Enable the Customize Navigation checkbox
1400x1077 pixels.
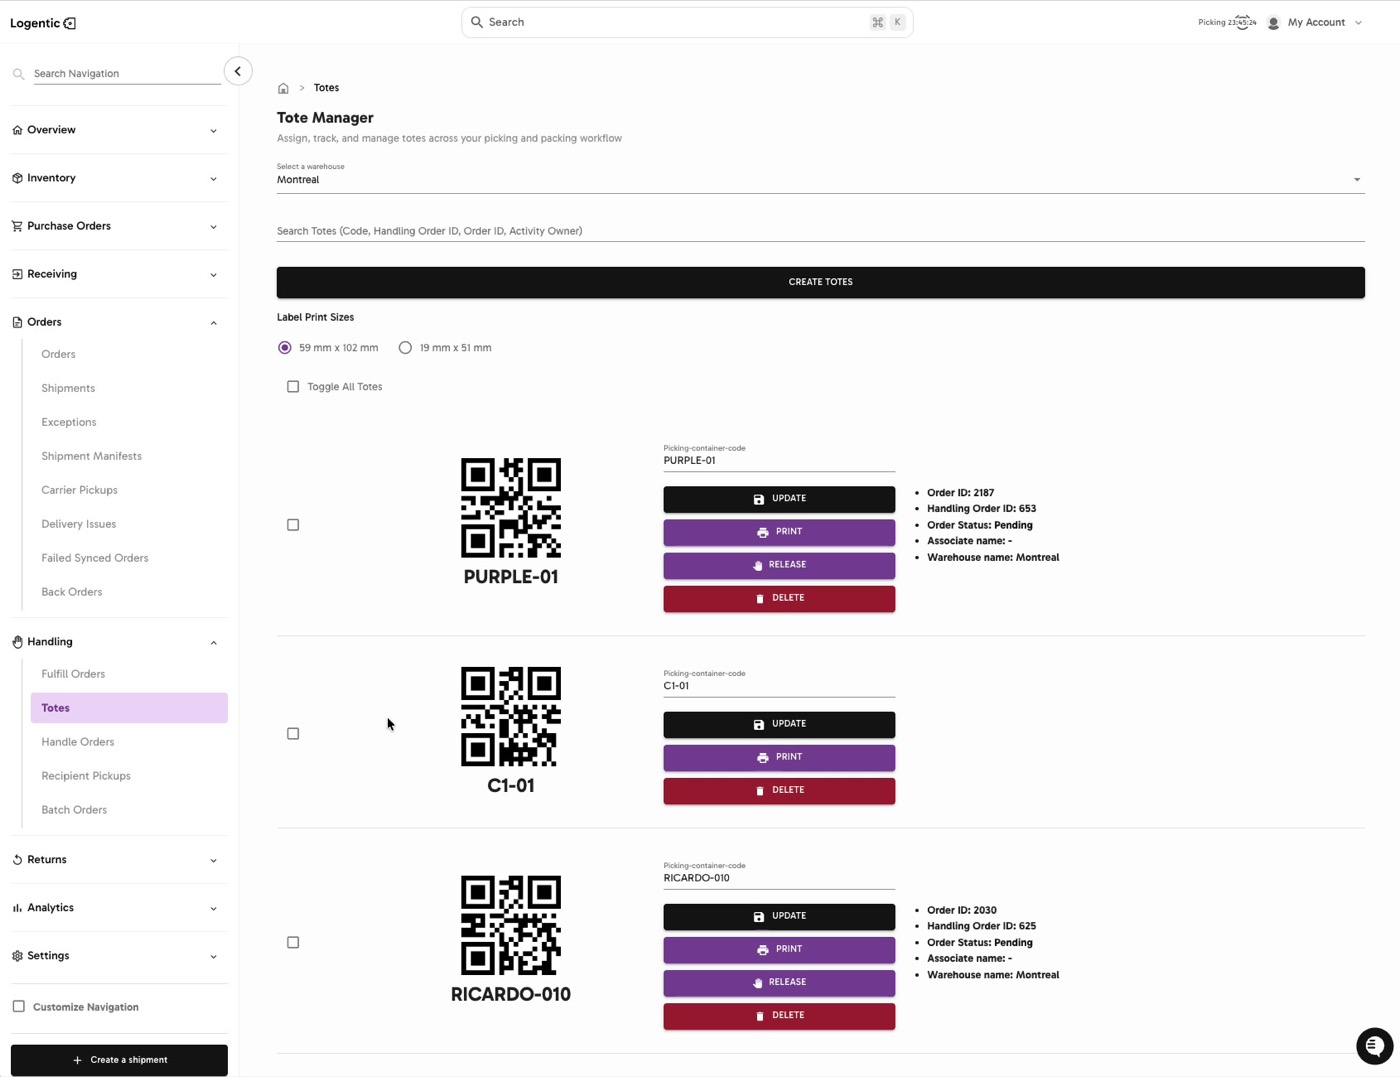point(19,1007)
